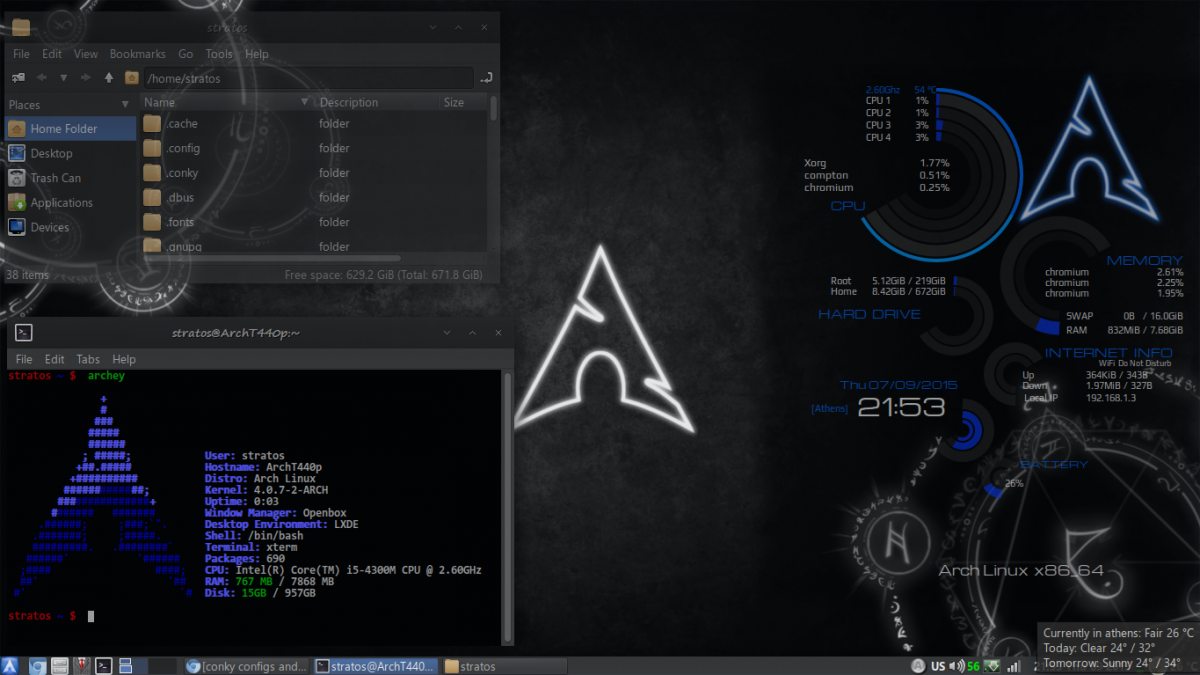
Task: Open Help menu in file manager
Action: tap(257, 54)
